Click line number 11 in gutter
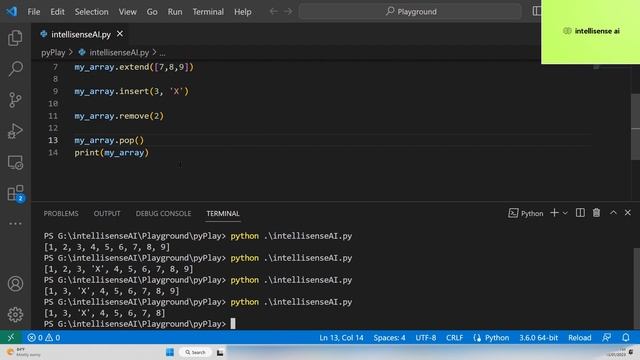 [53, 116]
